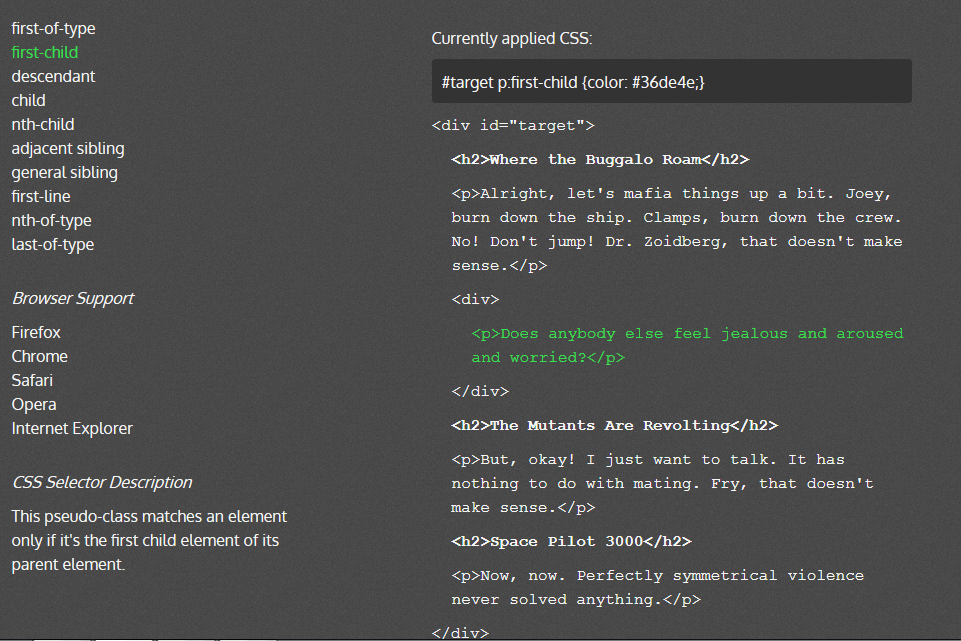The image size is (961, 641).
Task: Click the "Currently applied CSS:" label
Action: (x=512, y=39)
